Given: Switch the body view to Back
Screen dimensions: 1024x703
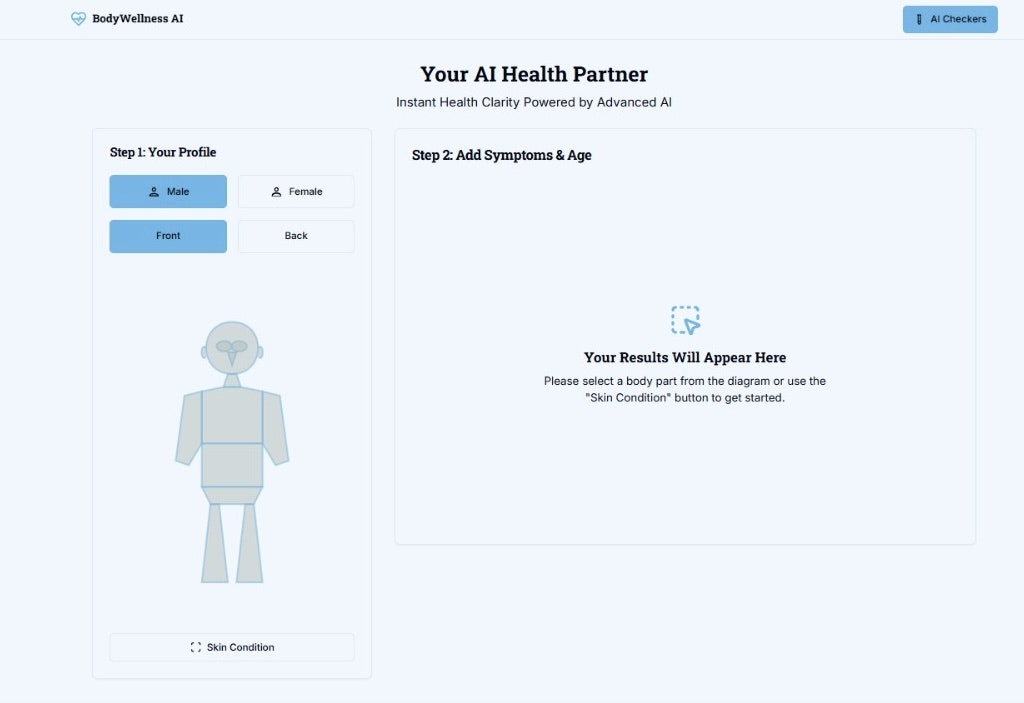Looking at the screenshot, I should click(296, 236).
